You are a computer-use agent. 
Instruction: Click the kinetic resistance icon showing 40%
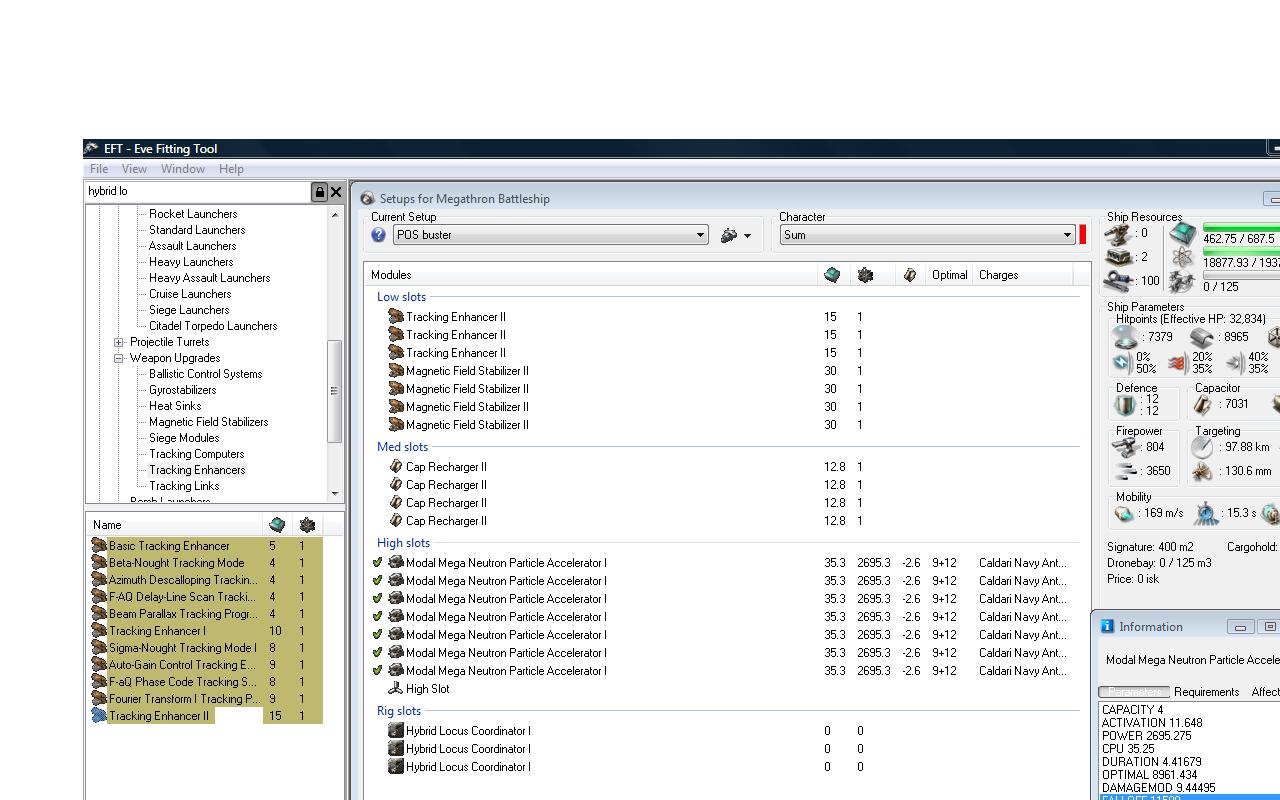(1235, 363)
